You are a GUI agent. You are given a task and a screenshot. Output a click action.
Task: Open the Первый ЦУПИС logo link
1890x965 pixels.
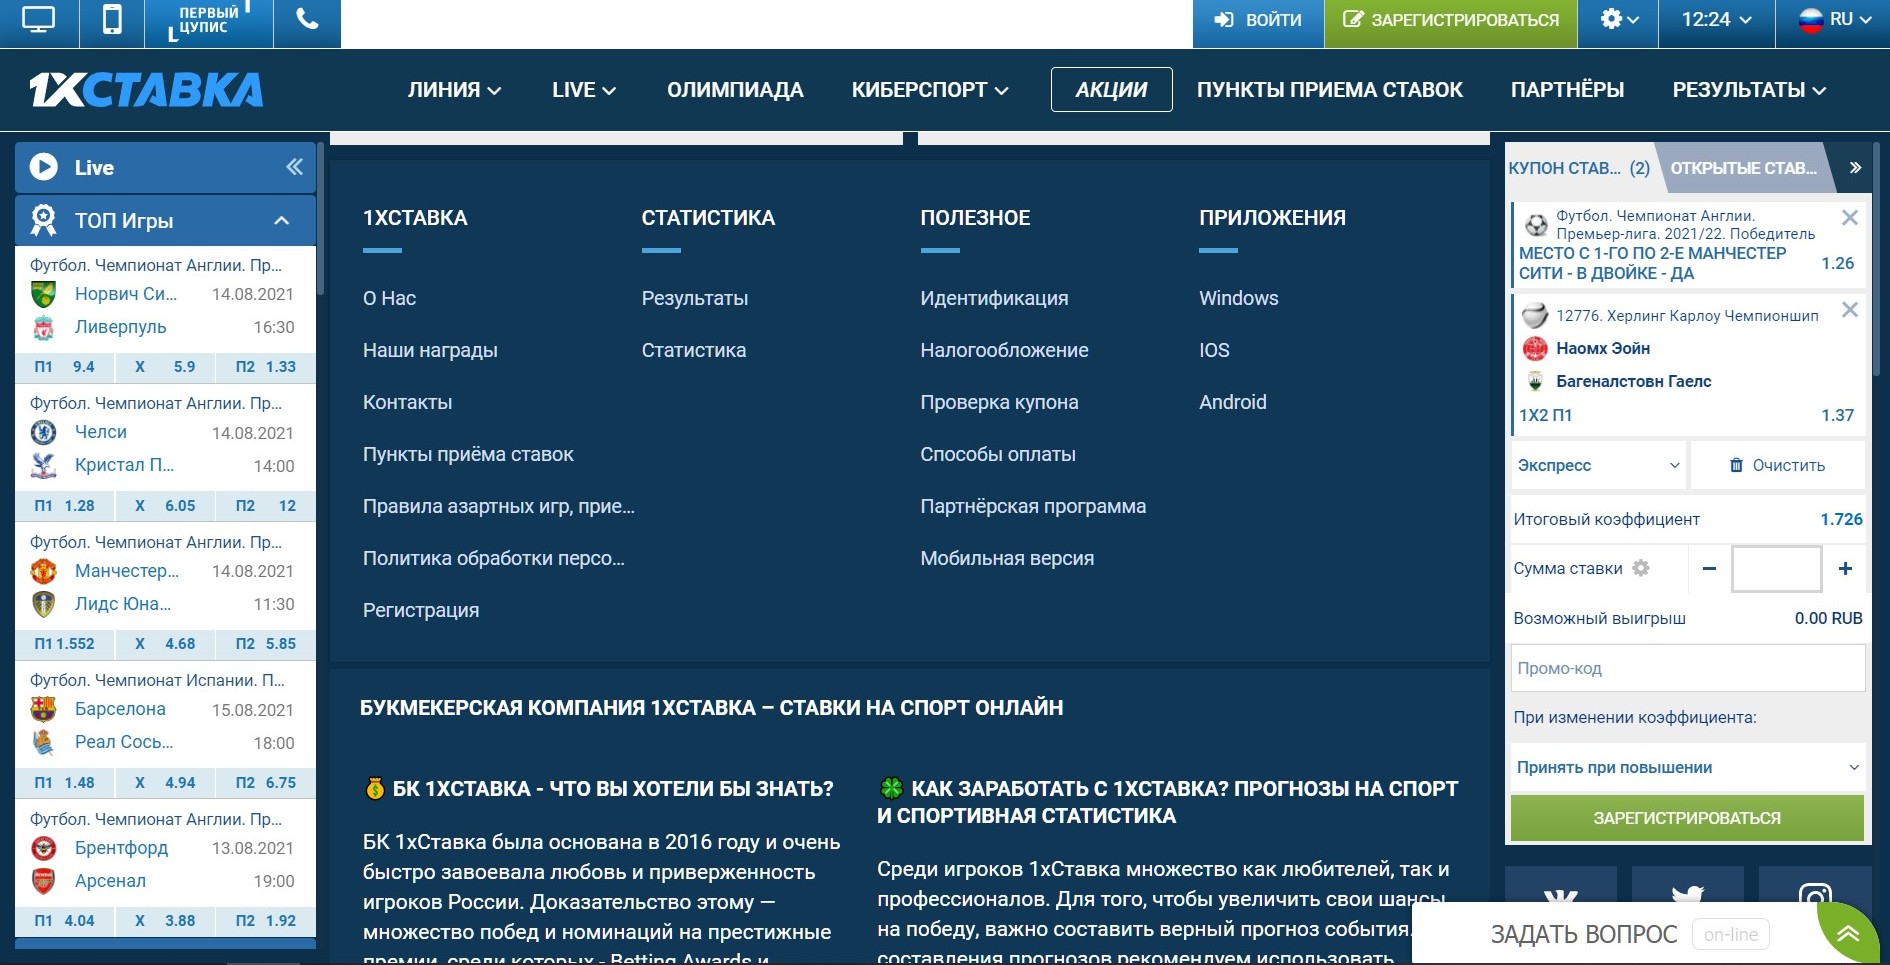pos(208,20)
